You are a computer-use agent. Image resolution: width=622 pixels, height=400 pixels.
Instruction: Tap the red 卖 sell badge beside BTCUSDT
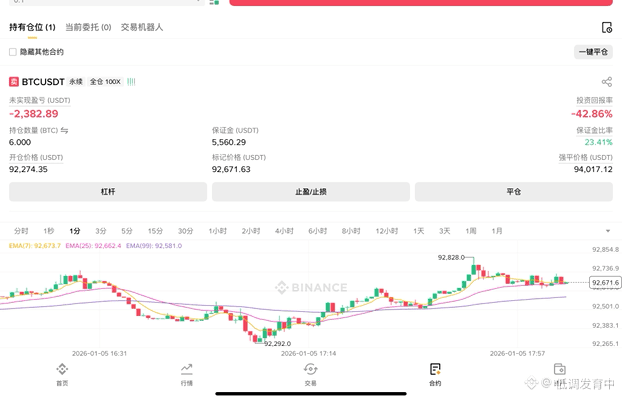click(14, 82)
